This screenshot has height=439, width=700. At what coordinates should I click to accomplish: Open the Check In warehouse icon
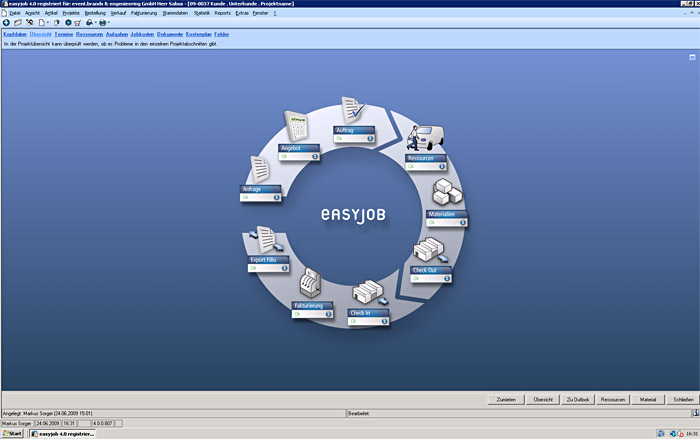click(370, 293)
